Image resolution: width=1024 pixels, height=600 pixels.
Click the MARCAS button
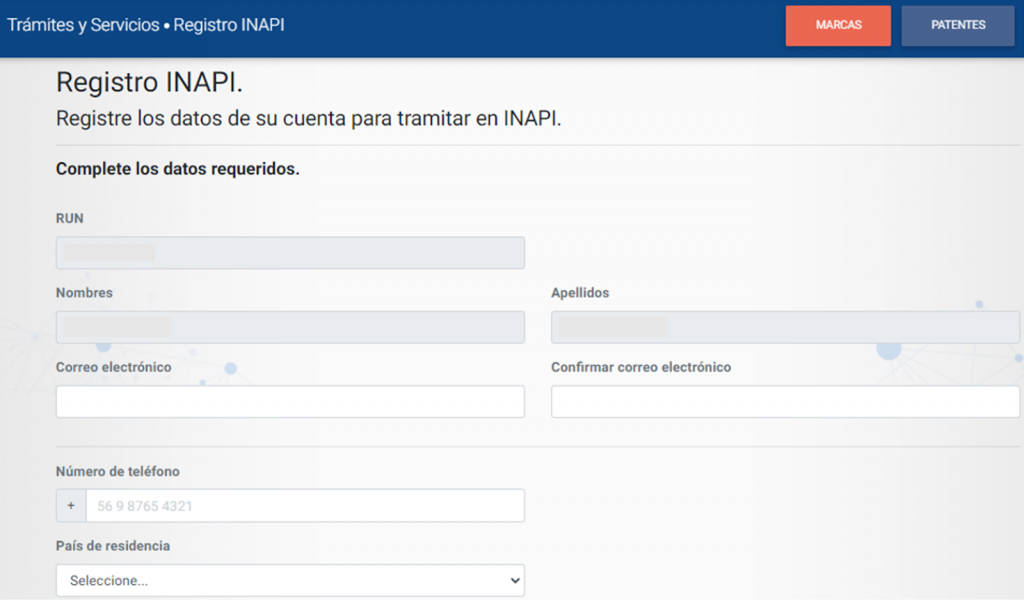pos(838,26)
